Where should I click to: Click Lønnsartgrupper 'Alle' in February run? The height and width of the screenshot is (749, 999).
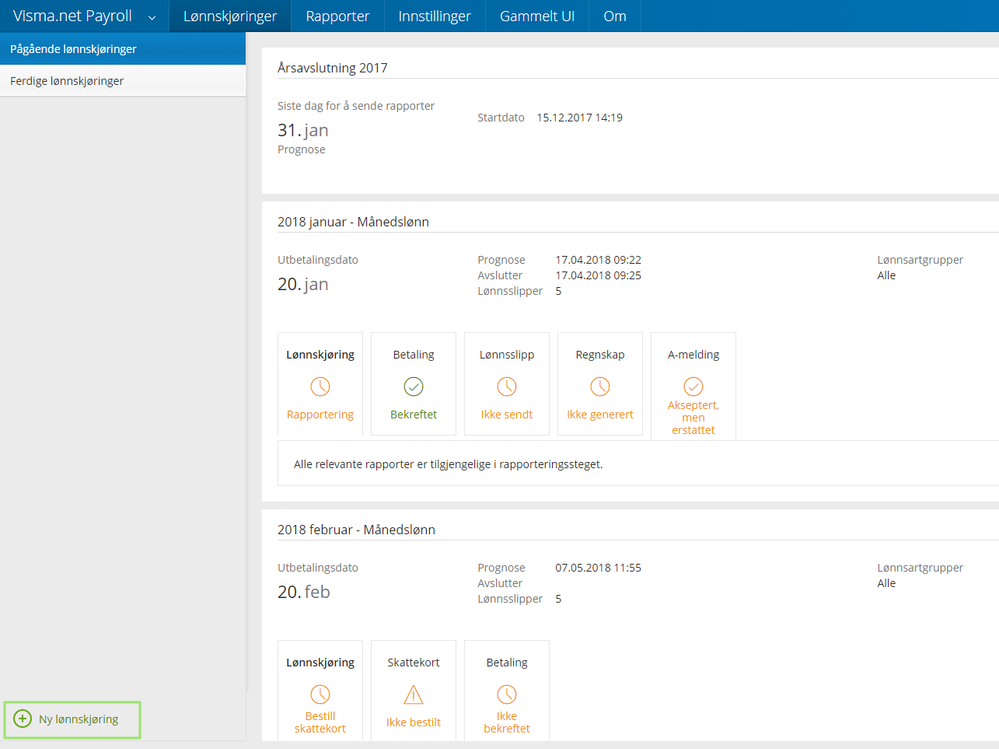(886, 583)
